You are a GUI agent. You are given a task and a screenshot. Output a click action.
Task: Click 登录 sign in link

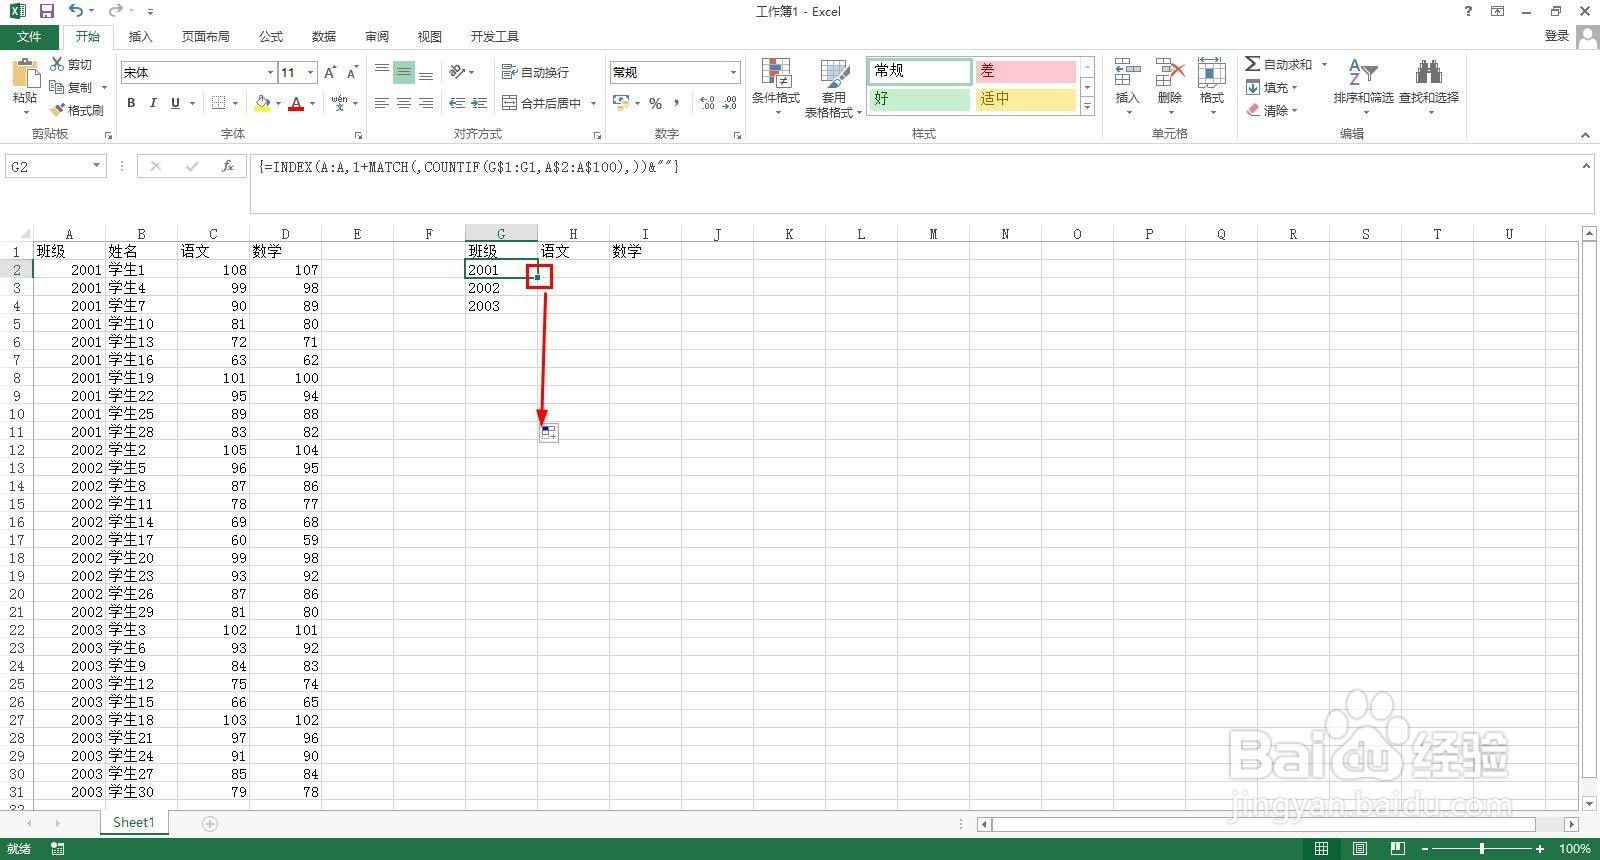[x=1557, y=35]
